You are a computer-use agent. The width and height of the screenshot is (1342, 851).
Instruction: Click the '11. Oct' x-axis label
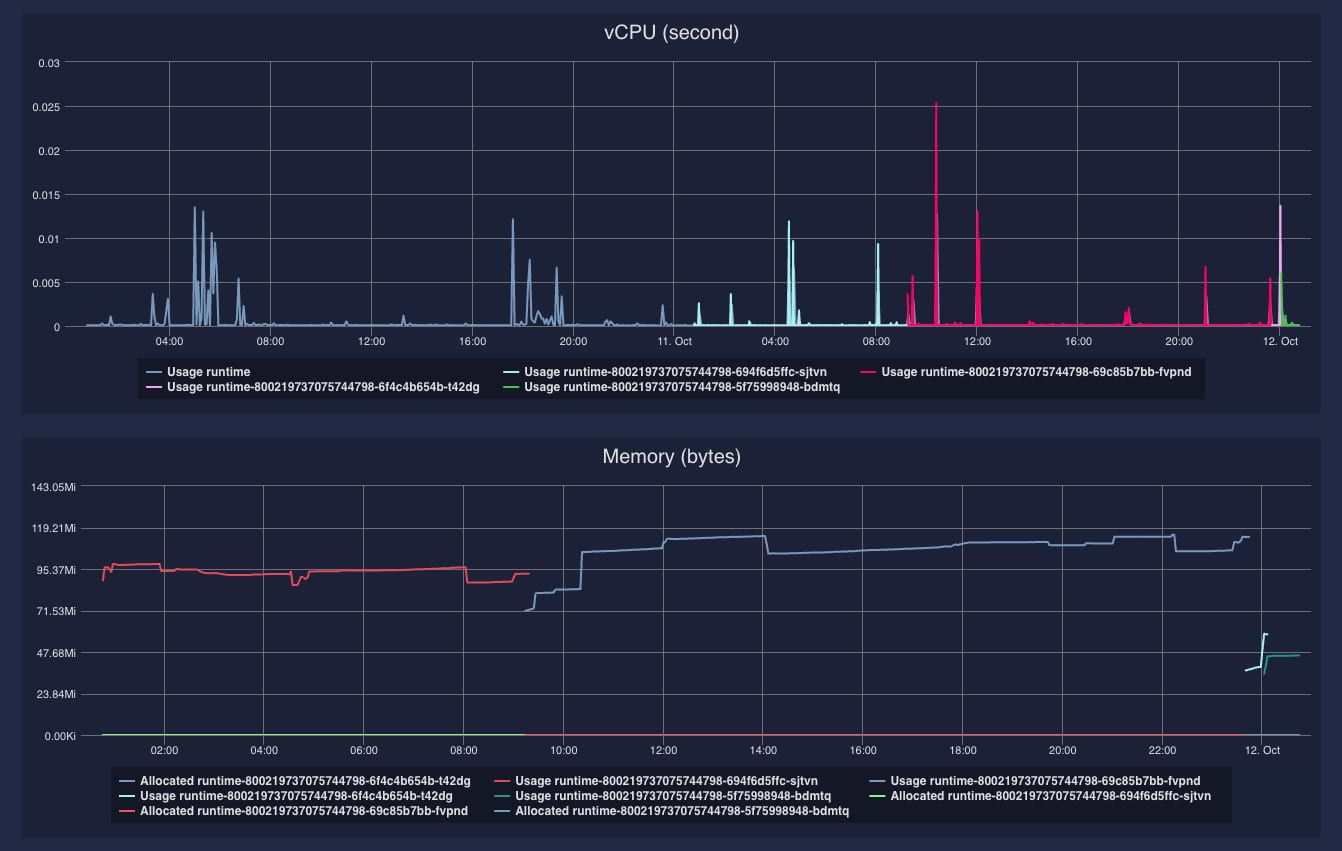[674, 341]
